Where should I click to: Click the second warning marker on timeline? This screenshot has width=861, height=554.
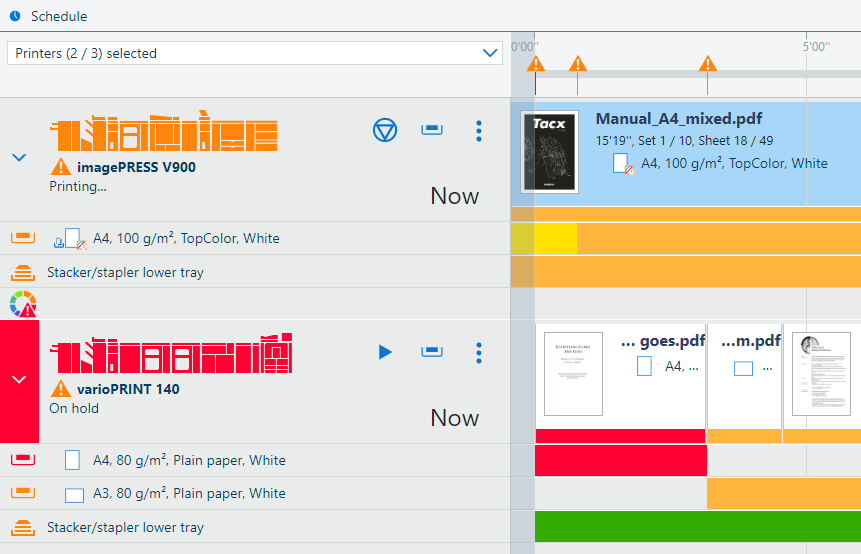coord(578,65)
